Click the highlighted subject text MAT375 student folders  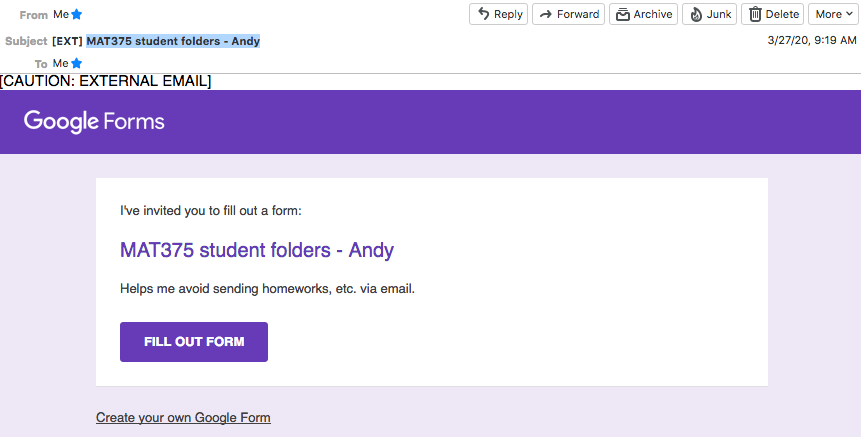(x=173, y=41)
